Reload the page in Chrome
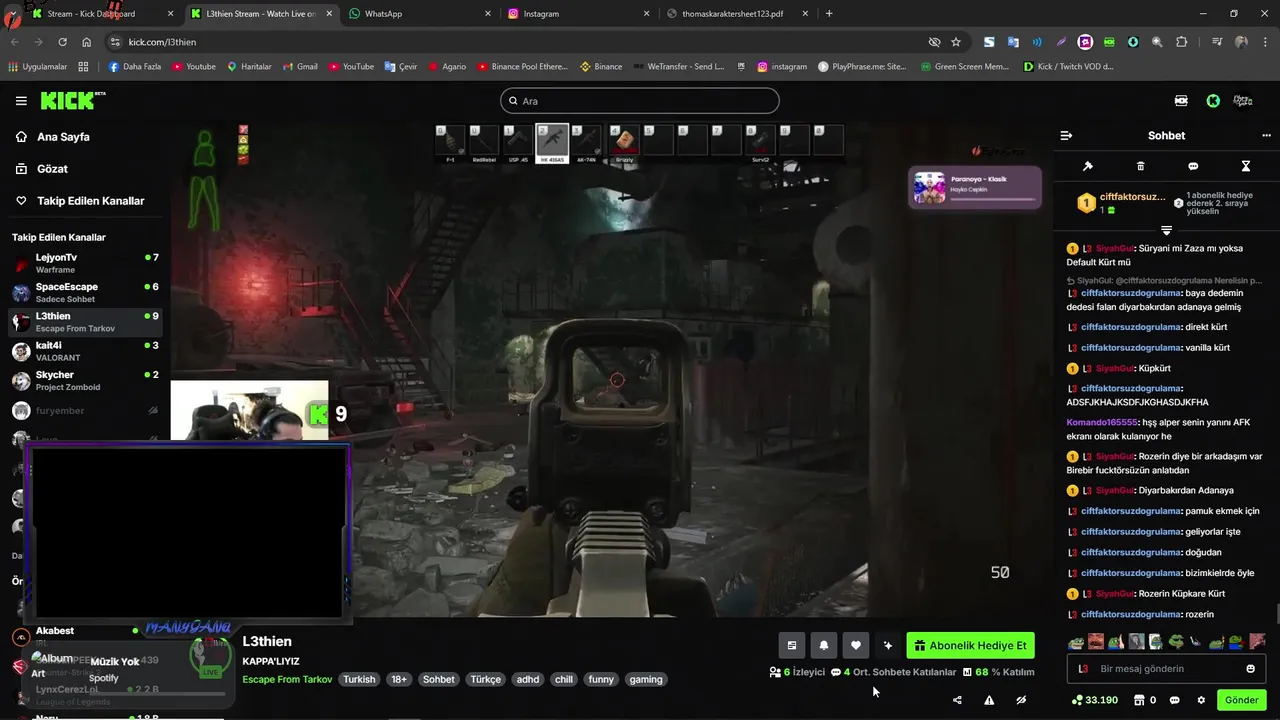This screenshot has height=720, width=1280. click(x=62, y=42)
